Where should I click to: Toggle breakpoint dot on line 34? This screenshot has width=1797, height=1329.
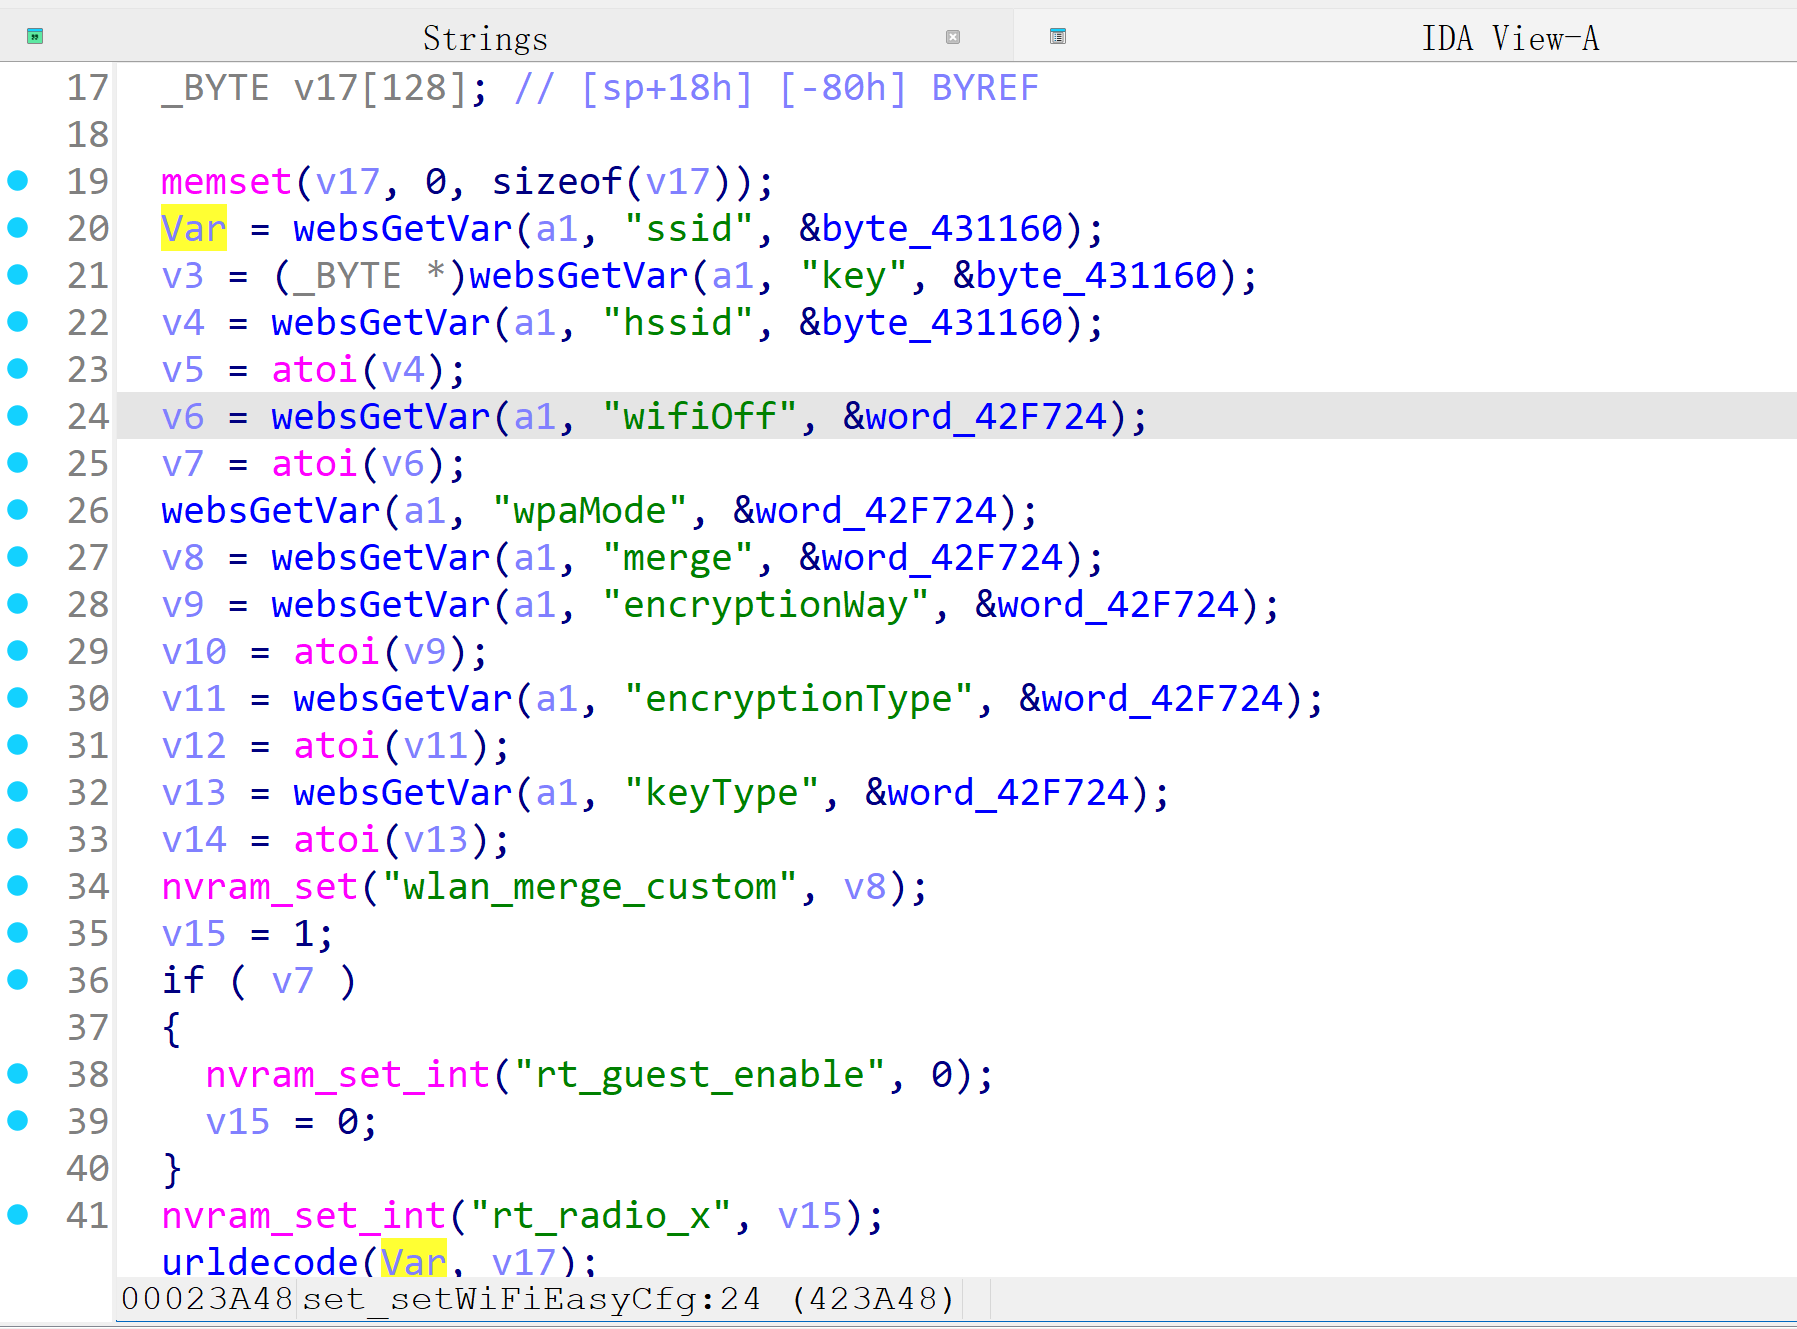(18, 886)
